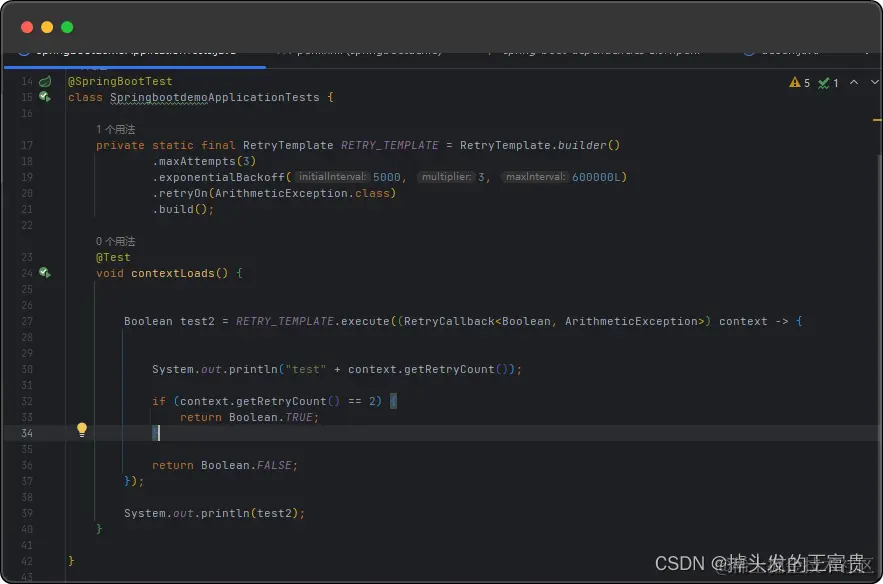
Task: Click line number 27 in the gutter
Action: pyautogui.click(x=27, y=321)
